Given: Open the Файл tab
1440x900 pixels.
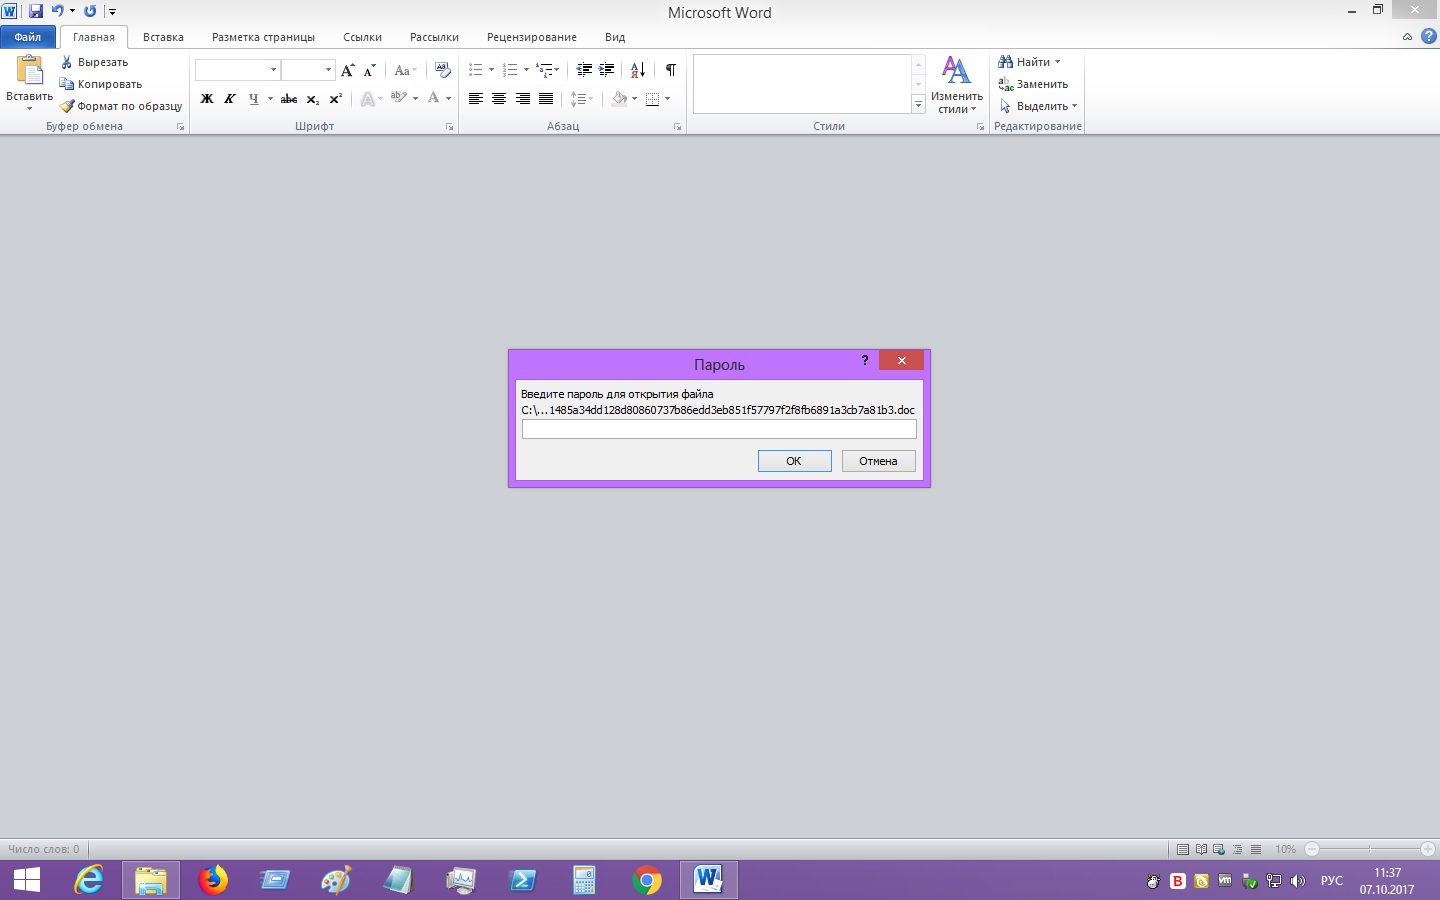Looking at the screenshot, I should [28, 37].
